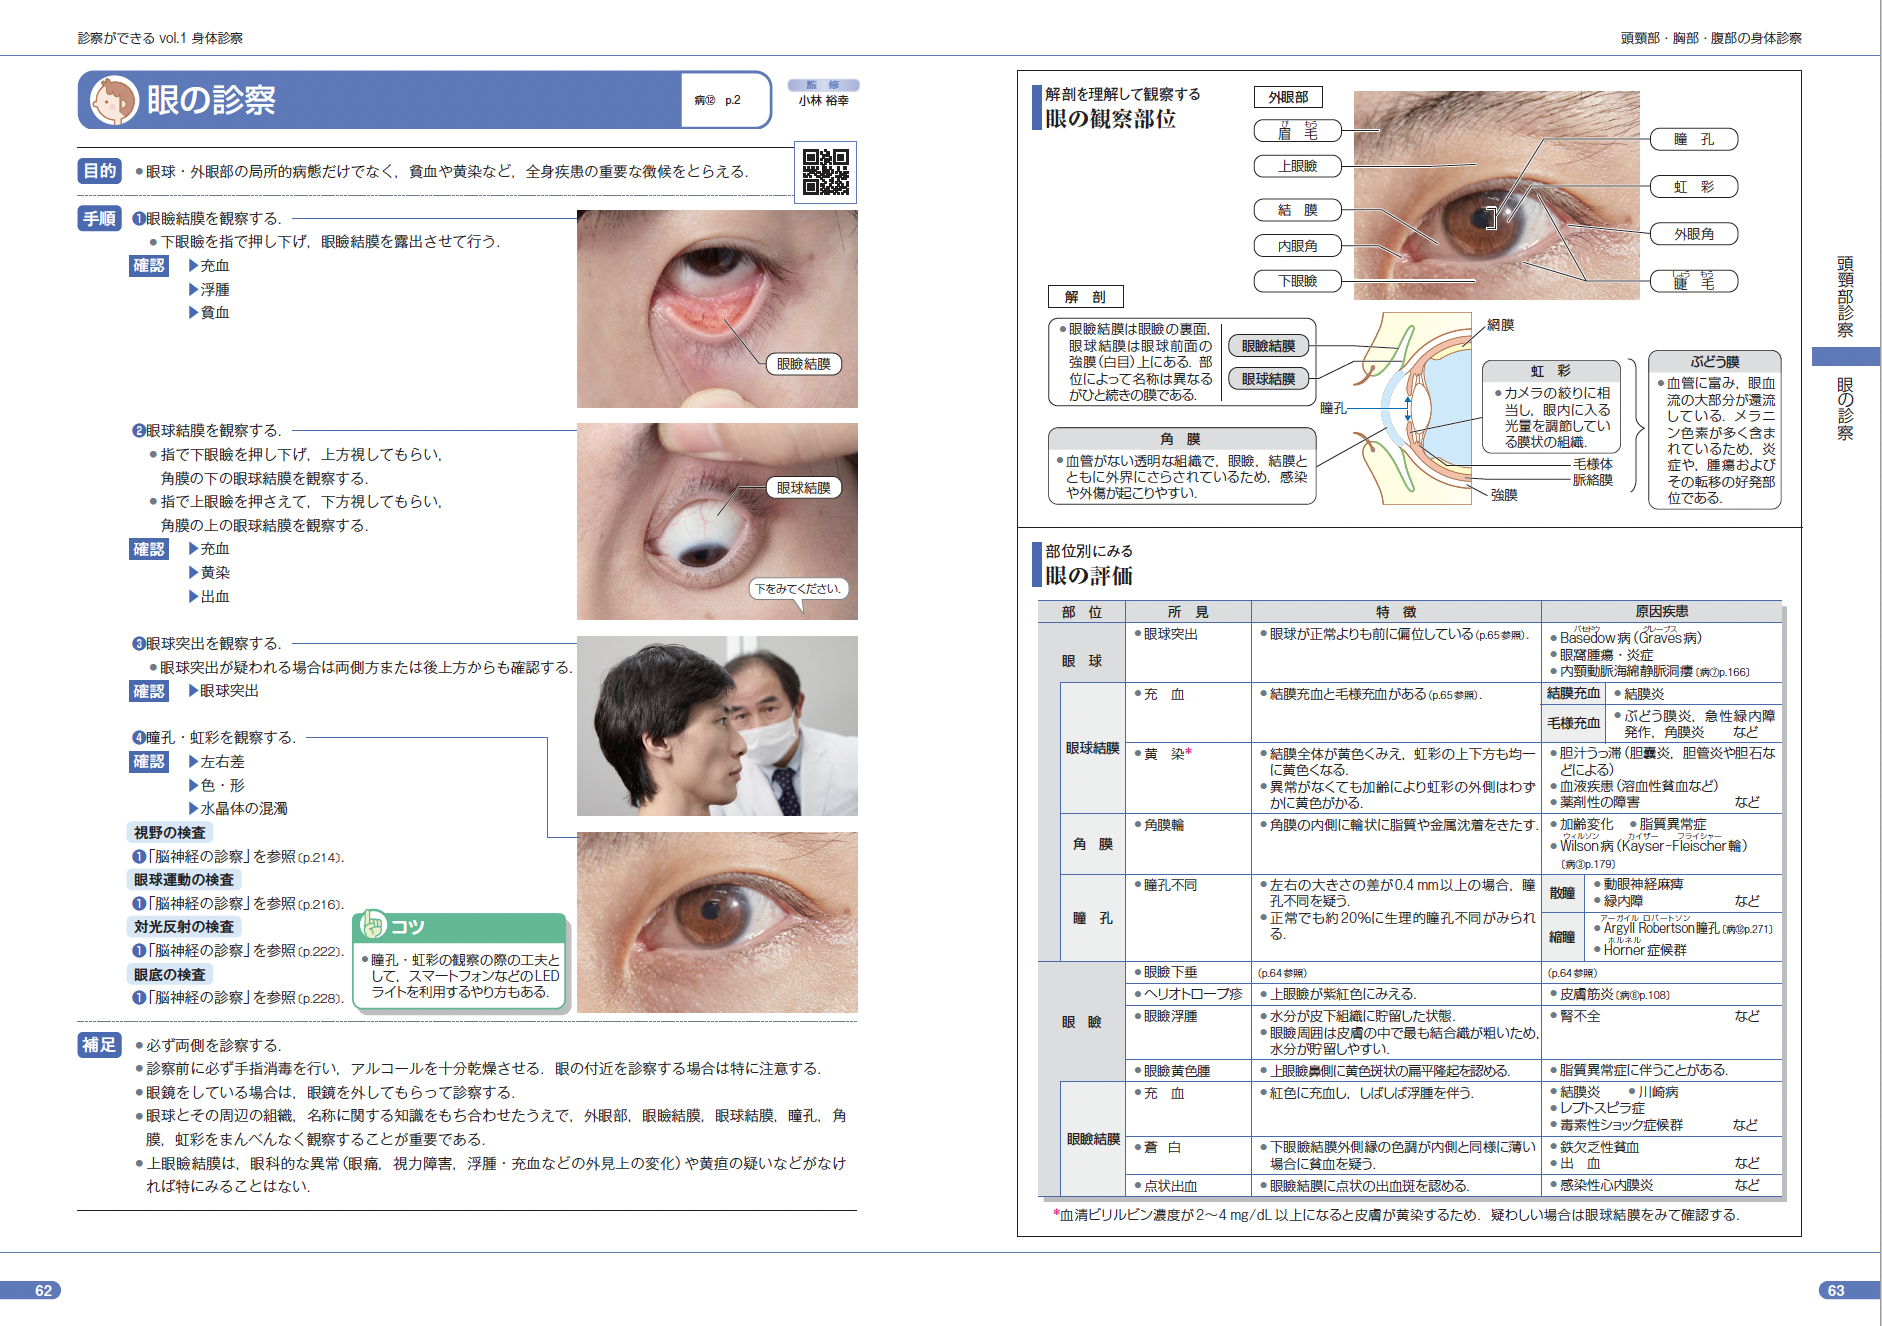This screenshot has width=1882, height=1326.
Task: Click the 確認 badge next to 左右差
Action: point(149,762)
